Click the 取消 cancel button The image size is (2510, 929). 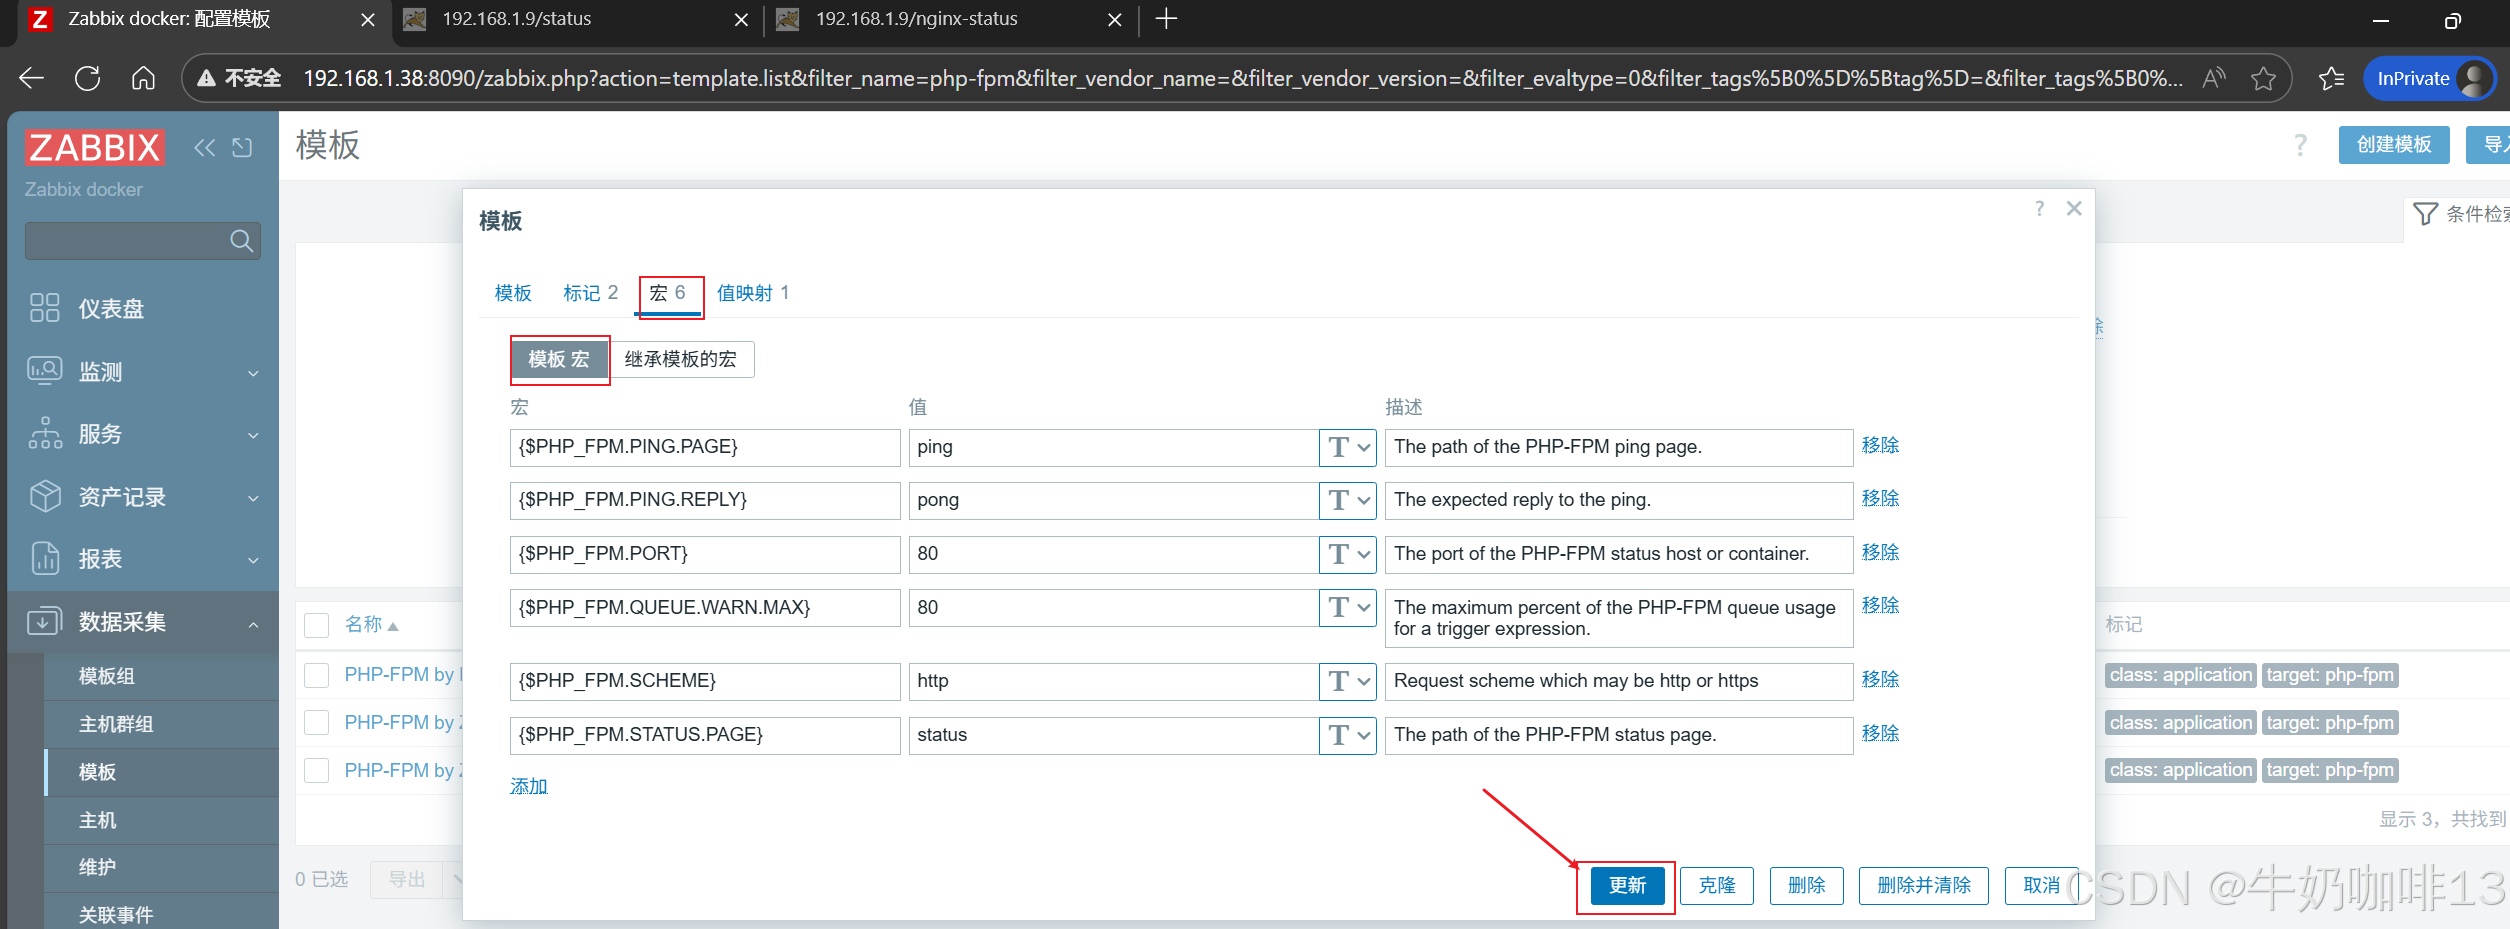(x=2041, y=886)
